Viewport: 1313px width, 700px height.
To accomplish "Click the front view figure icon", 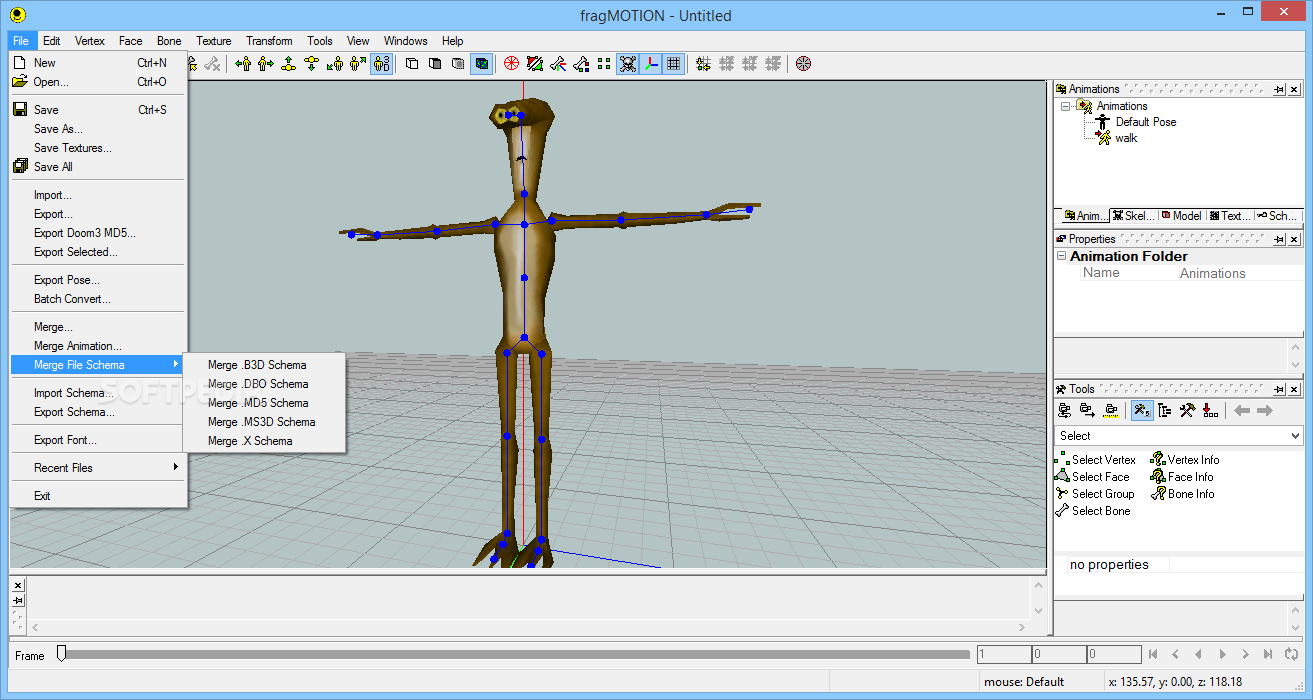I will (x=335, y=63).
